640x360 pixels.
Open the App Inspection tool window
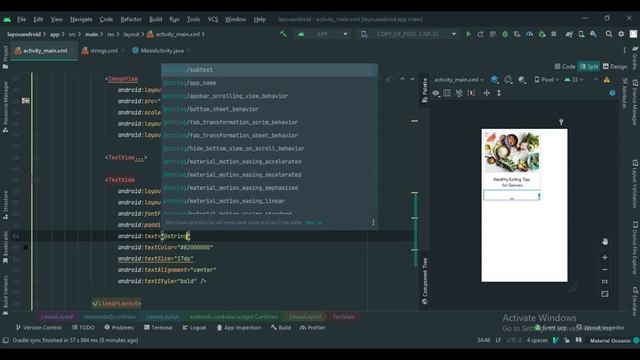coord(239,327)
